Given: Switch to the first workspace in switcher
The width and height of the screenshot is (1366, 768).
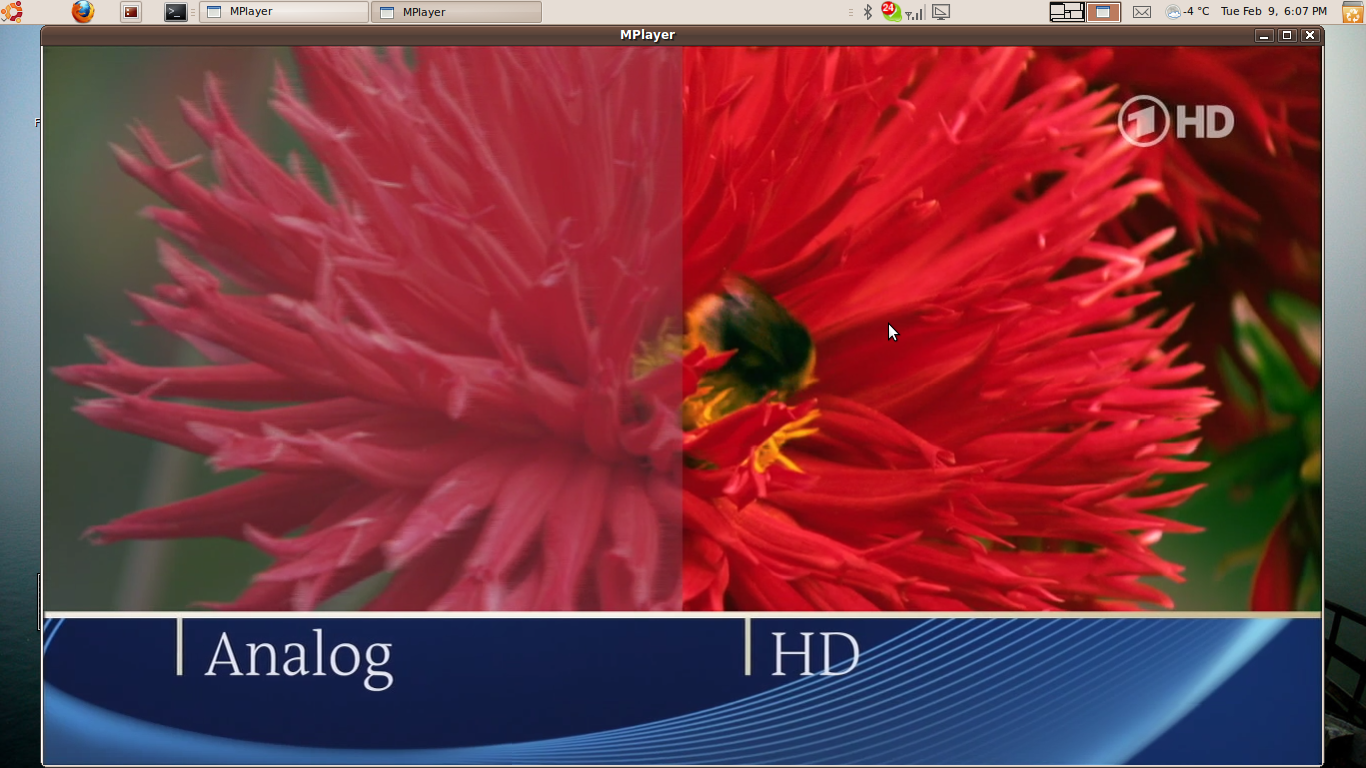Looking at the screenshot, I should pyautogui.click(x=1067, y=12).
